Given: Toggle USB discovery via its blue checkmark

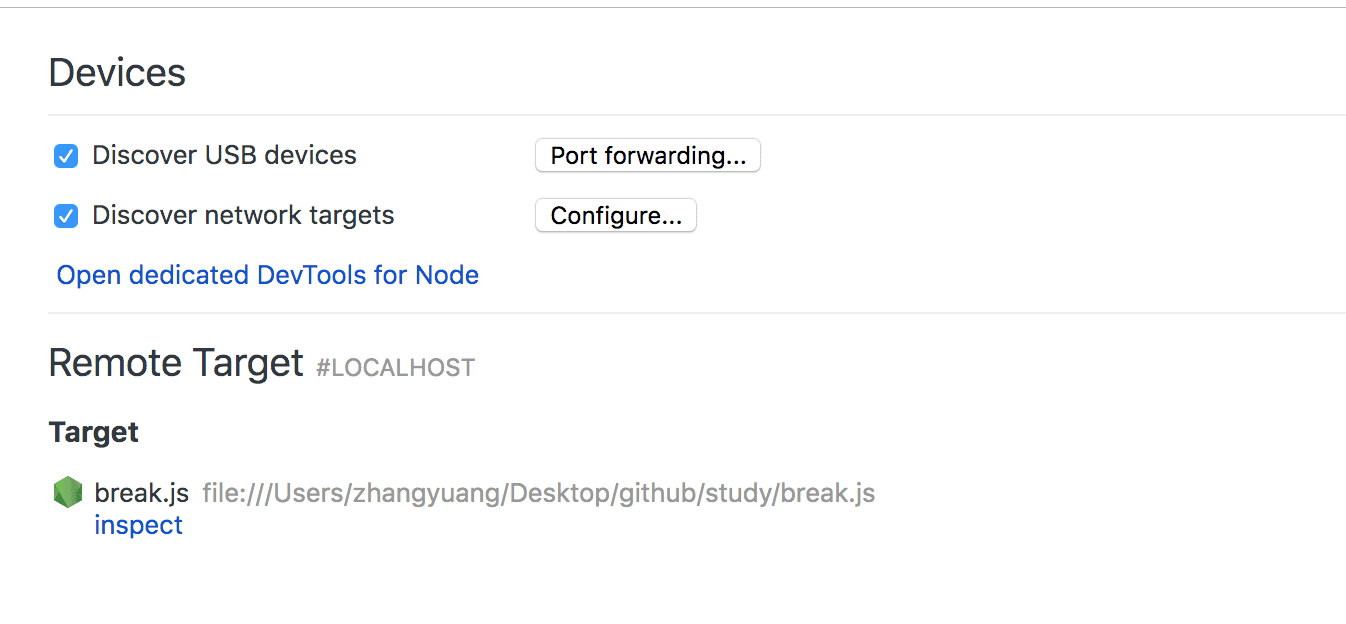Looking at the screenshot, I should (66, 156).
